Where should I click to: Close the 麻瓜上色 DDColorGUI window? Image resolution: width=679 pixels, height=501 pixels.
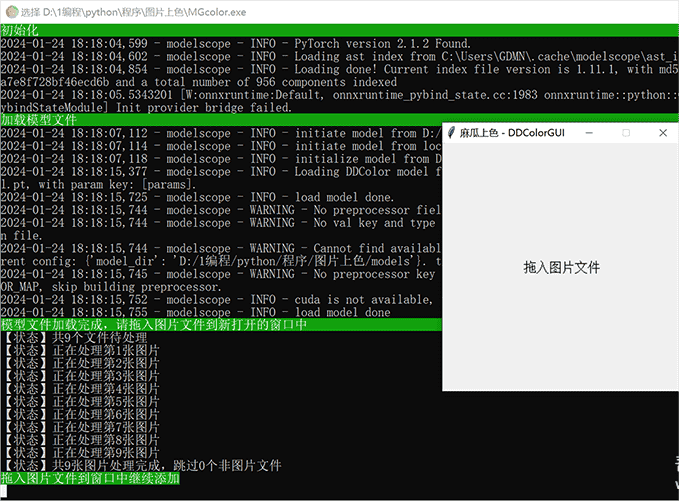click(x=662, y=133)
